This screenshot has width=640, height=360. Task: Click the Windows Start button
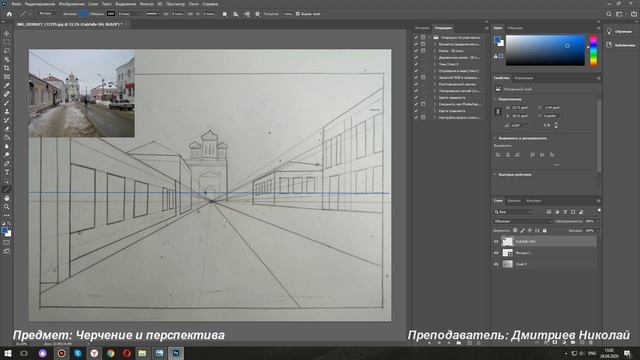[7, 353]
